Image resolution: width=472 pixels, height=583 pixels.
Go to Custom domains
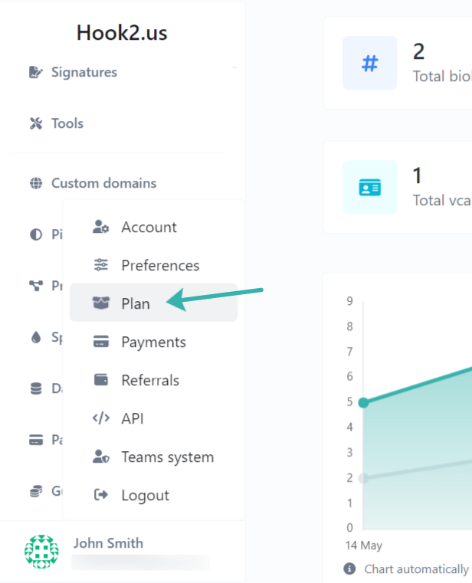point(104,183)
